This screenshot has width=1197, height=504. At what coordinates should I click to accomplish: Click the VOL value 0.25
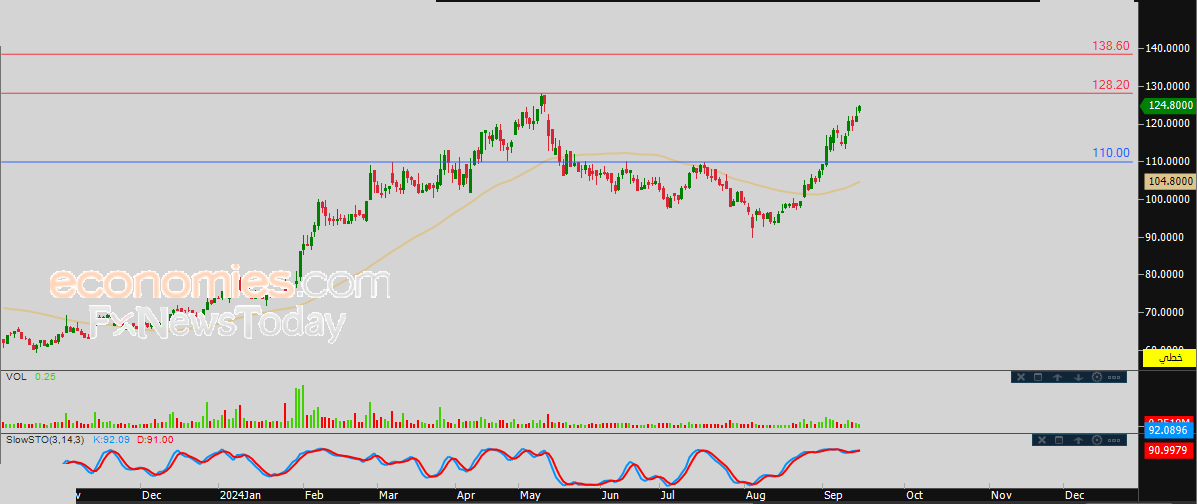coord(45,376)
